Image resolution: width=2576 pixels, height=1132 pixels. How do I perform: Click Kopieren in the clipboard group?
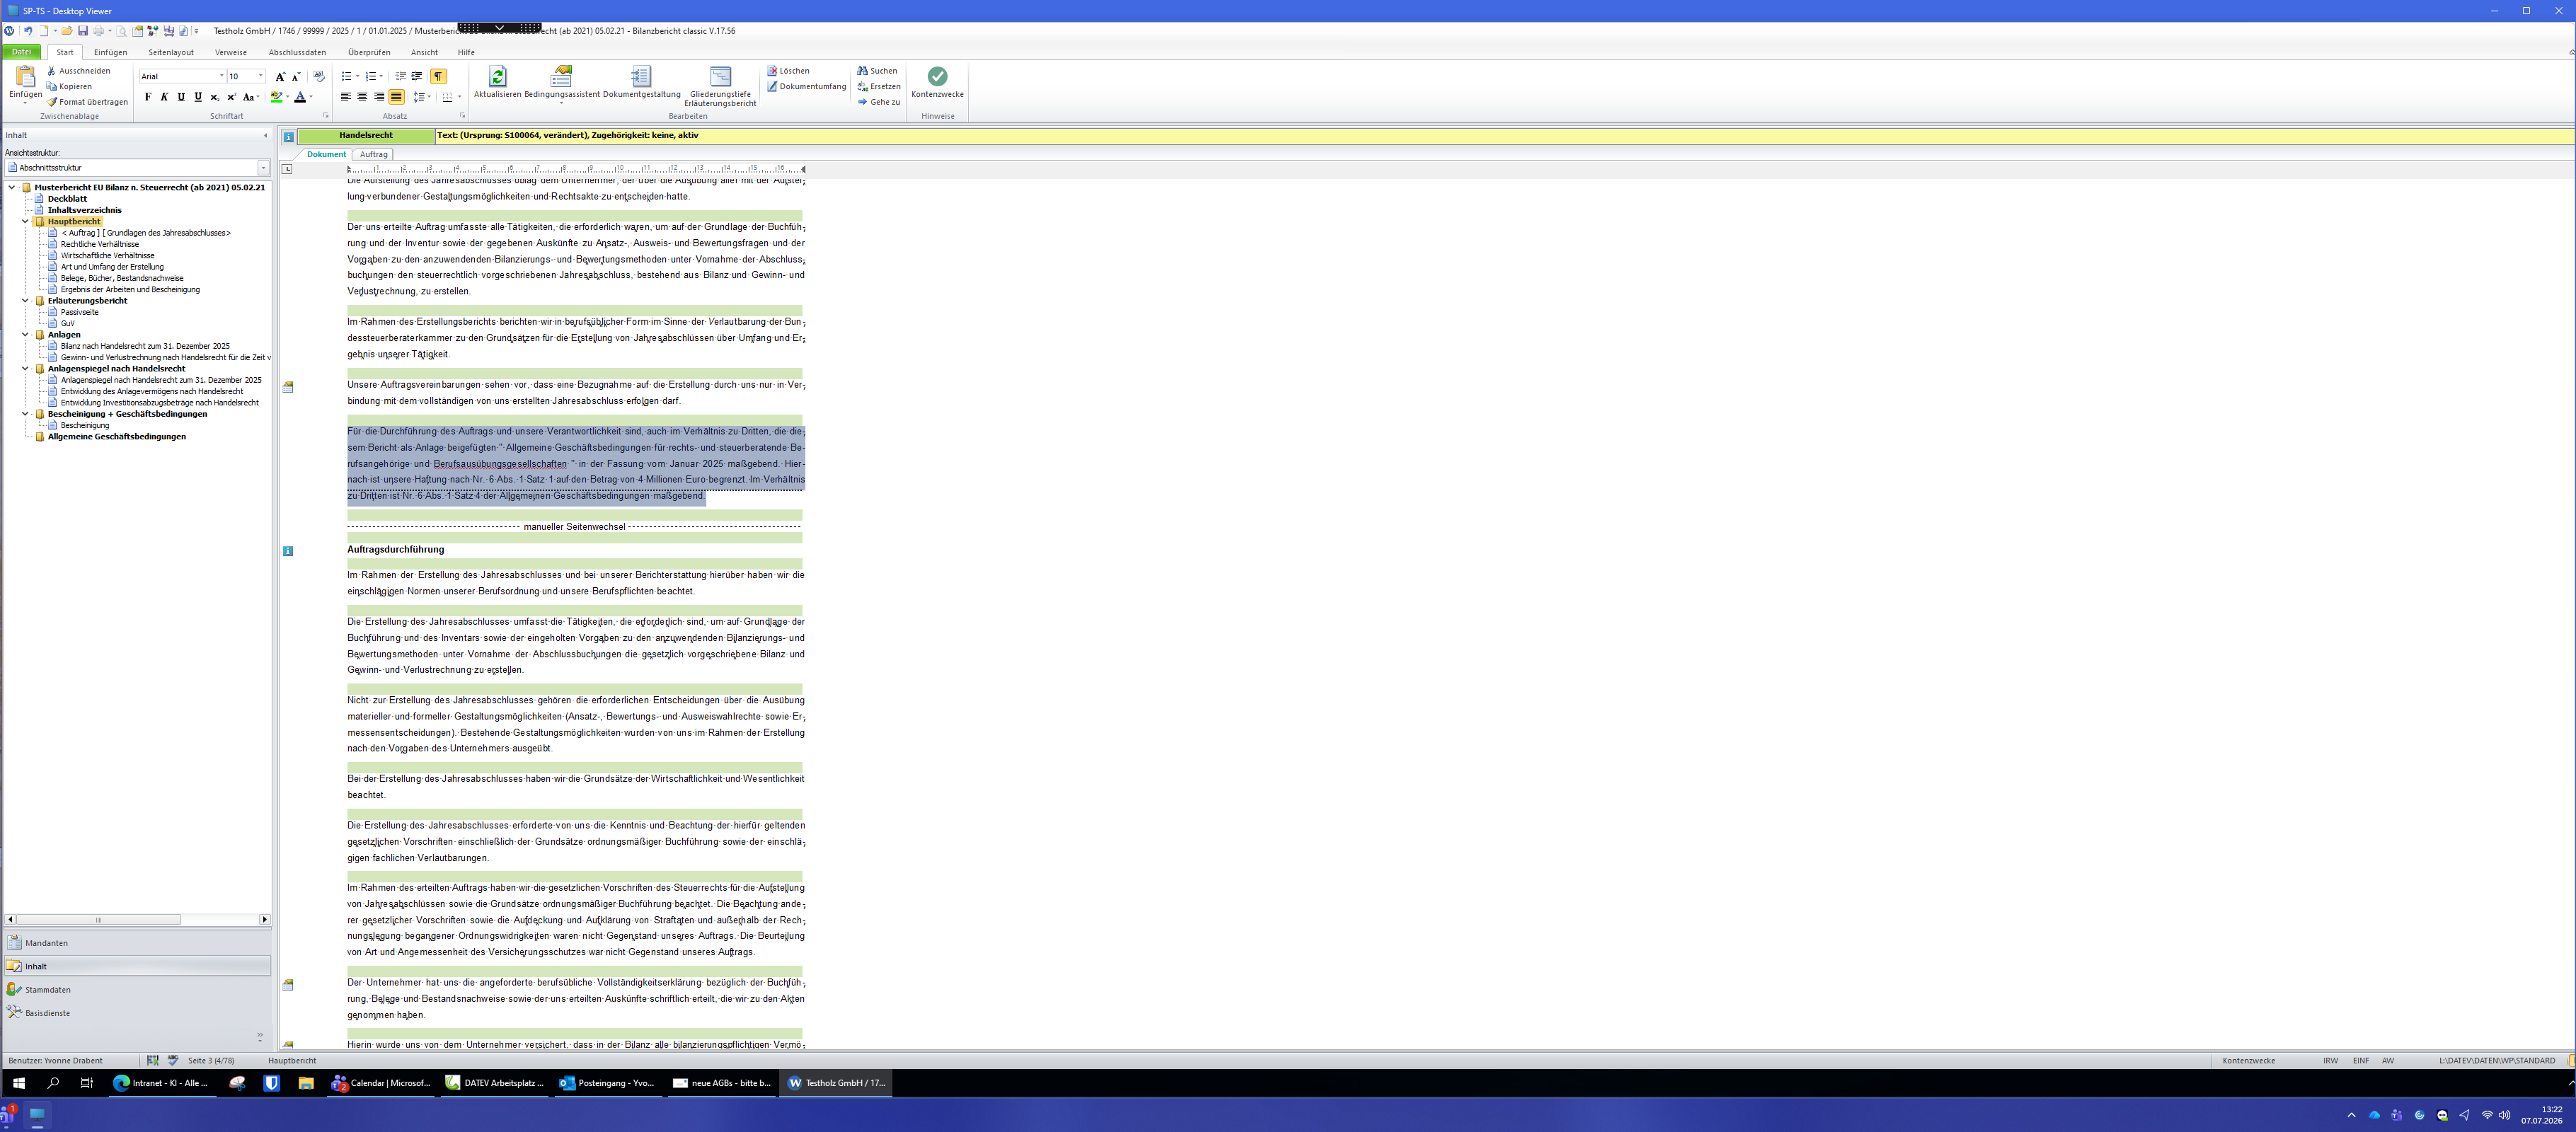pos(70,87)
